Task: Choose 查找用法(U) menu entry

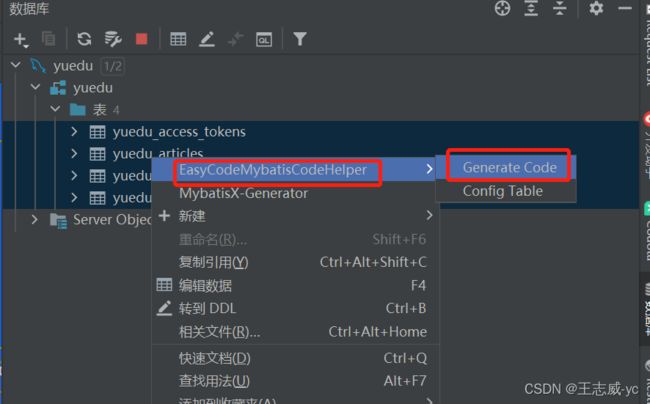Action: coord(294,381)
